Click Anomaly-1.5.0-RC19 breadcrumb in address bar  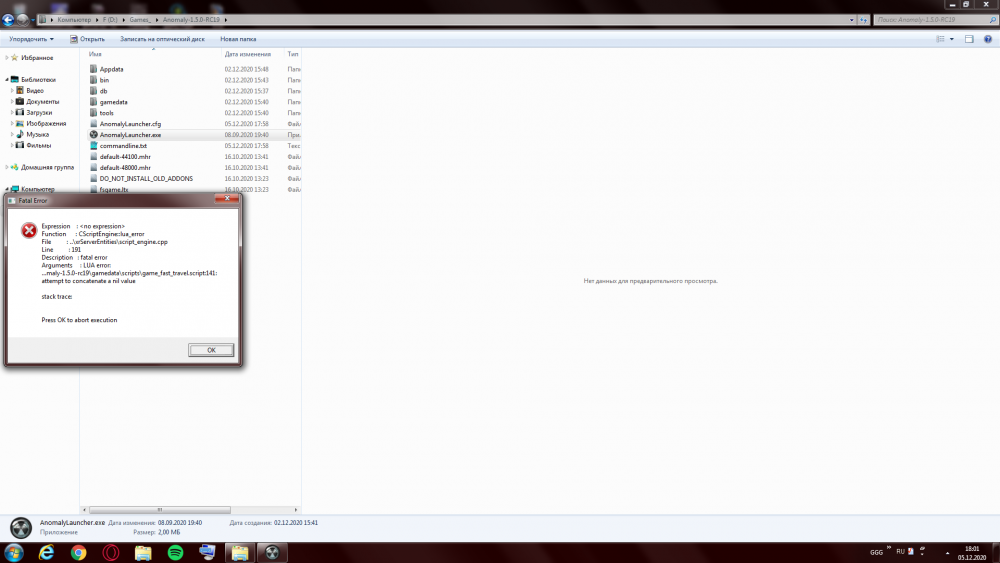pyautogui.click(x=191, y=20)
